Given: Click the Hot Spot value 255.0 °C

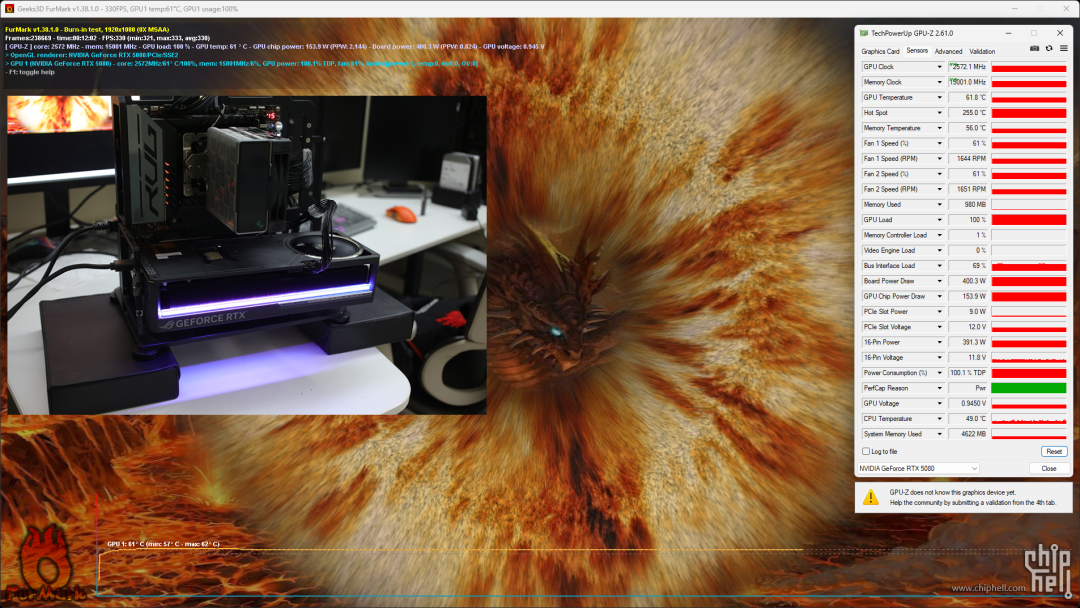Looking at the screenshot, I should point(968,113).
